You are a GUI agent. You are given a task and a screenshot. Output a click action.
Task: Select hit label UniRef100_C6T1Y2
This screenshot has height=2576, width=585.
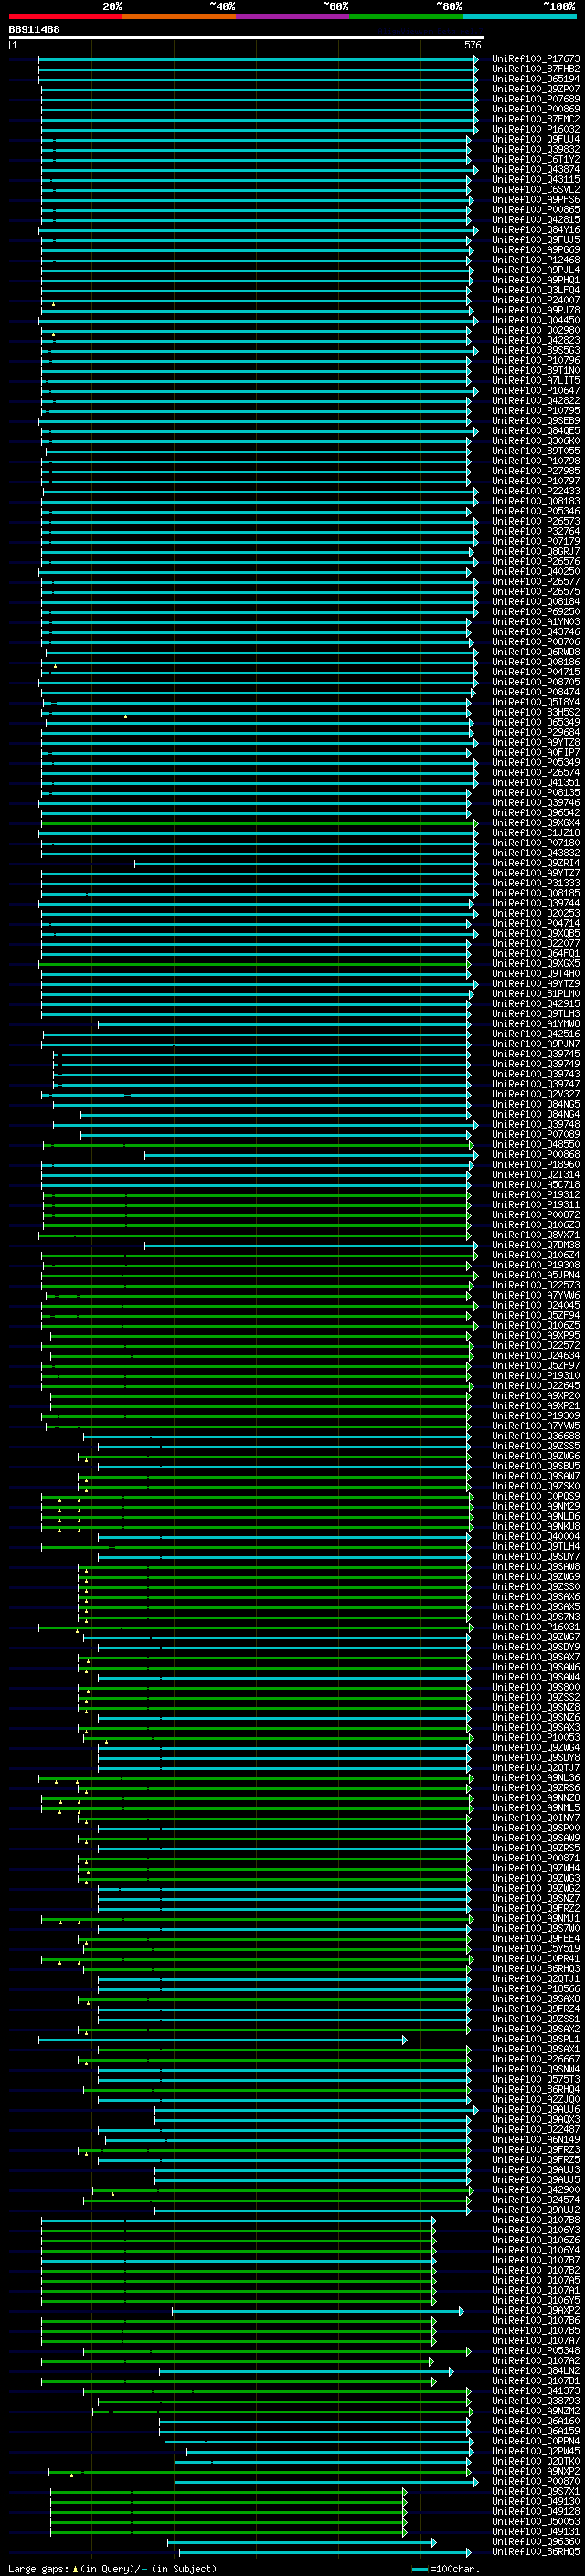536,159
